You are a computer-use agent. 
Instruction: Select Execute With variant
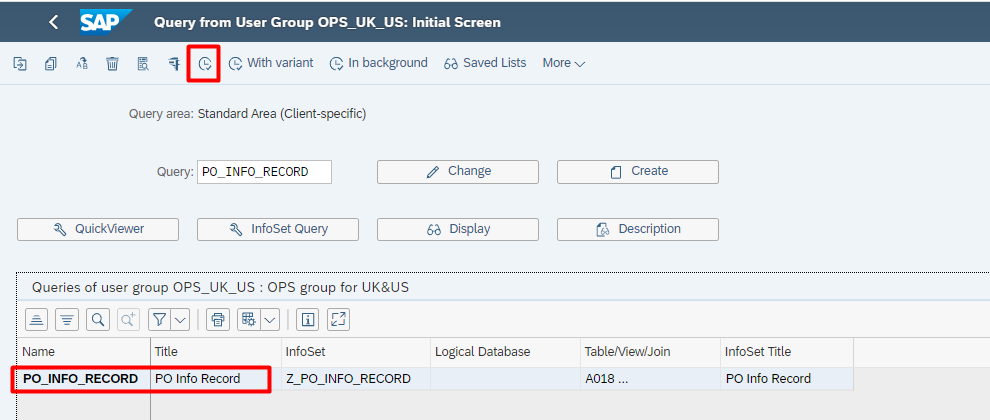(x=270, y=63)
